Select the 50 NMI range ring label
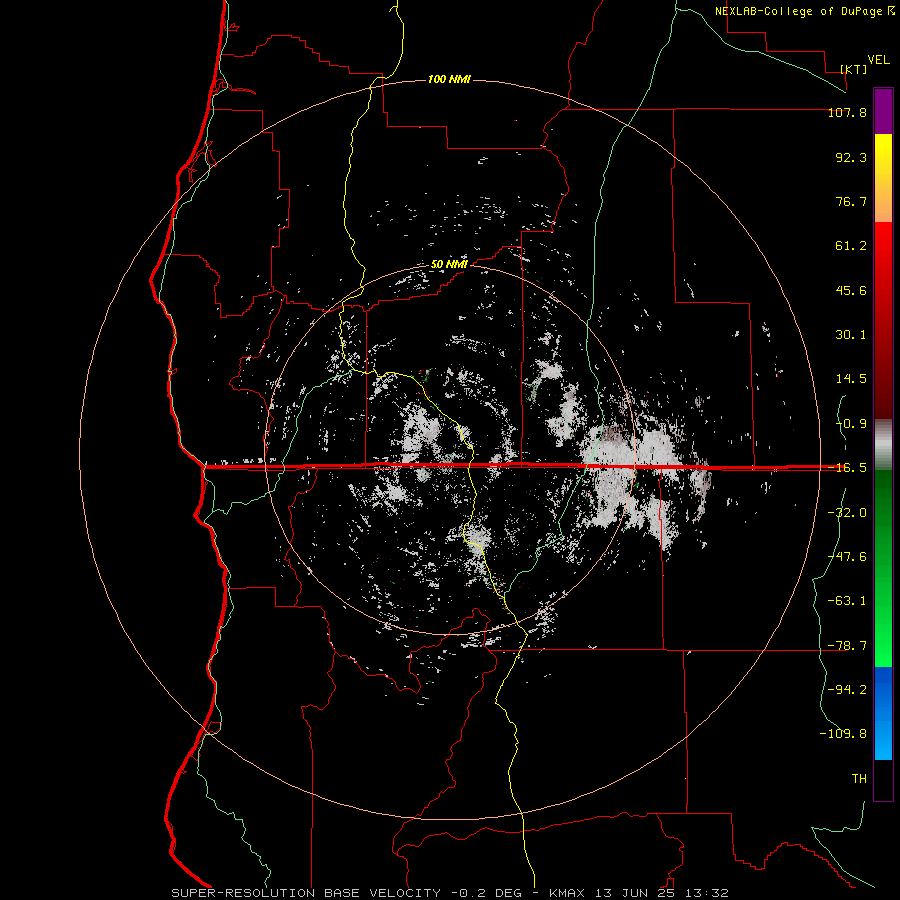The height and width of the screenshot is (900, 900). (449, 265)
